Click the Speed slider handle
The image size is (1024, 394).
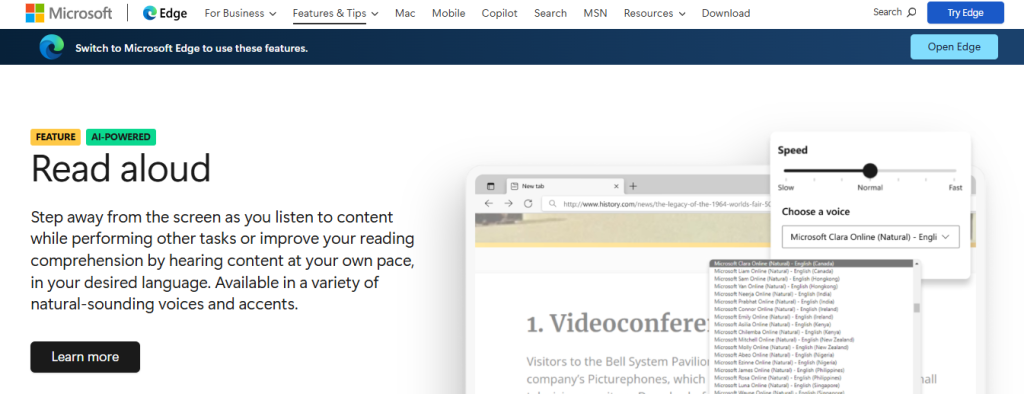coord(870,171)
